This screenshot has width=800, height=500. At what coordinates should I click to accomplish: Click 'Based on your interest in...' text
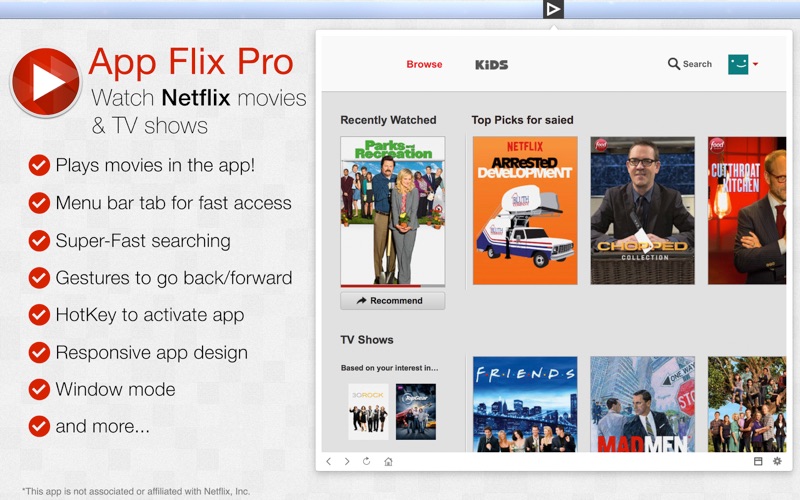pos(389,368)
